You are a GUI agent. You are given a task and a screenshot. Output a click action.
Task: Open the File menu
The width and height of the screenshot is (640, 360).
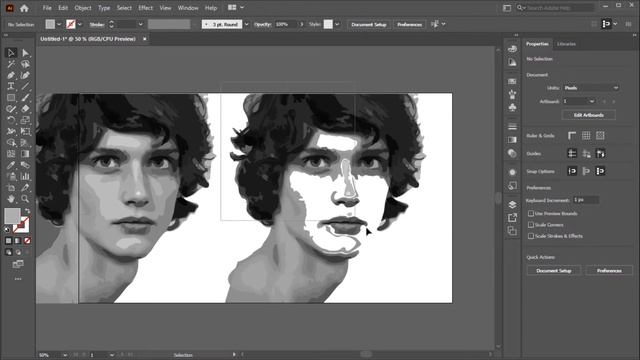coord(47,8)
